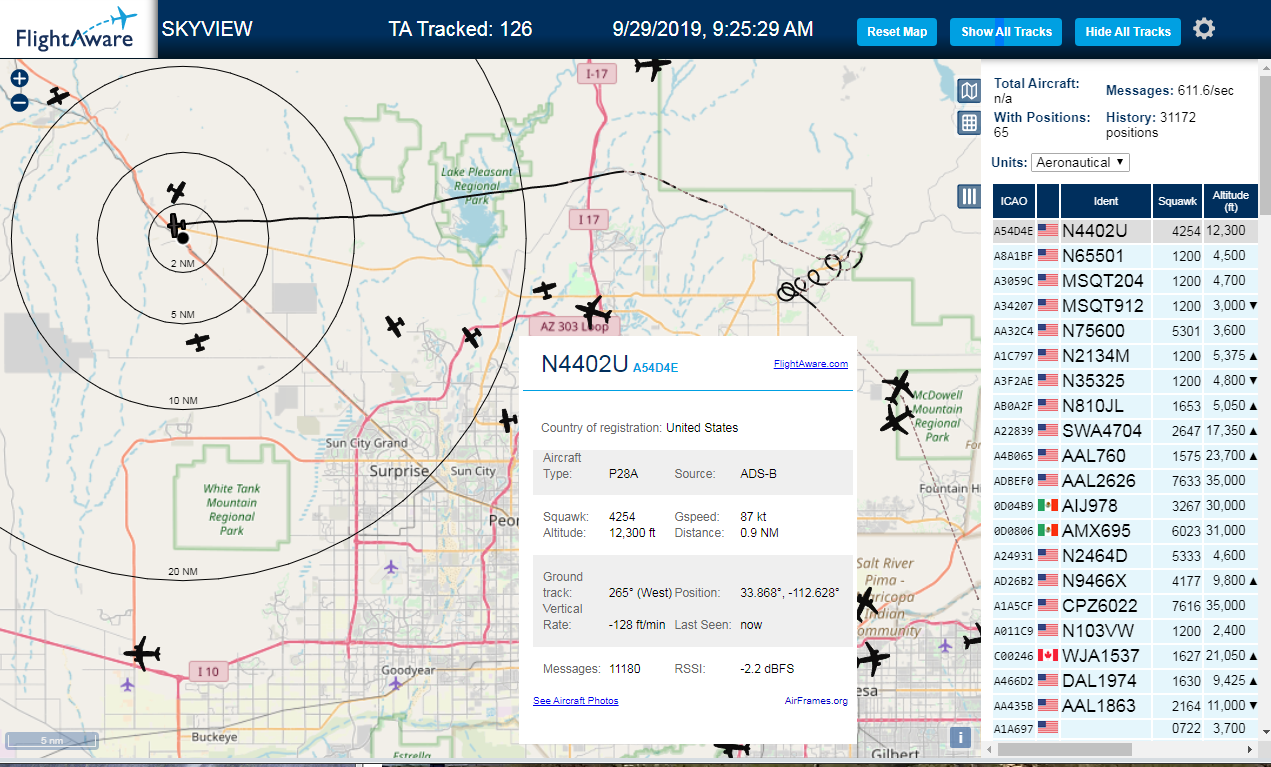Open the Units dropdown
1271x767 pixels.
click(1081, 162)
